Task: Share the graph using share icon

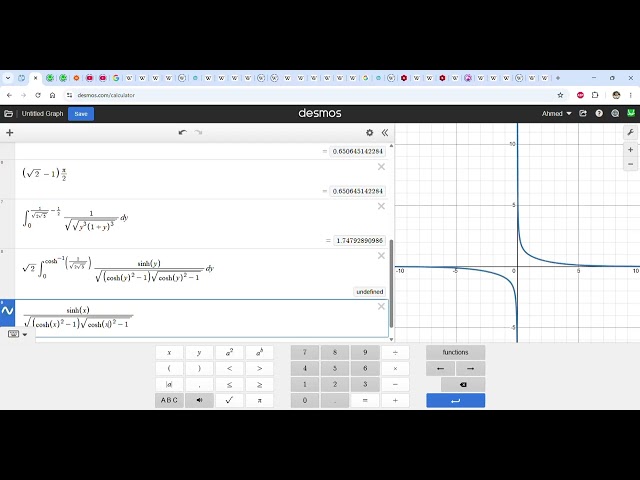Action: pos(583,114)
